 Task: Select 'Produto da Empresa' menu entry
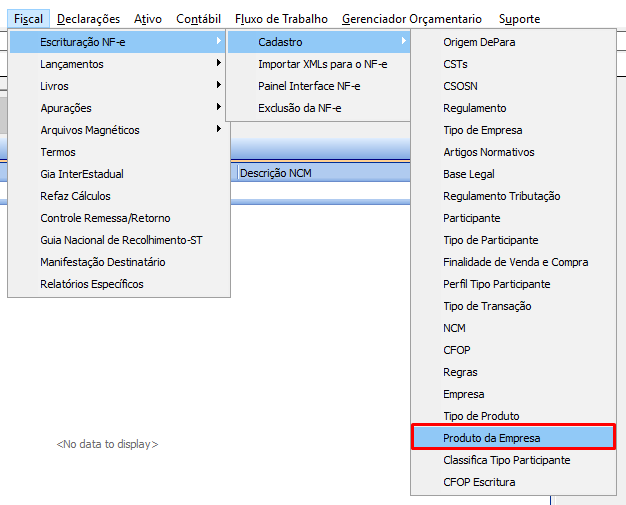tap(491, 438)
